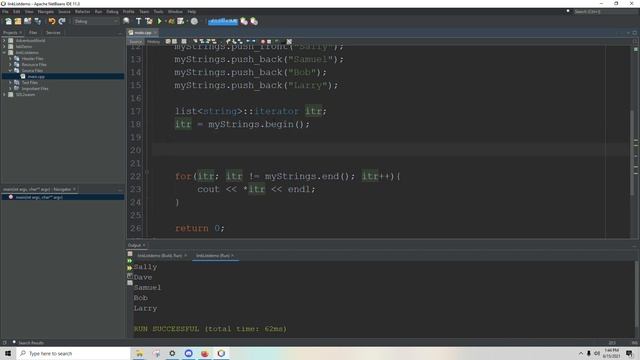Select the main.cpp editor tab
The height and width of the screenshot is (360, 640).
143,32
